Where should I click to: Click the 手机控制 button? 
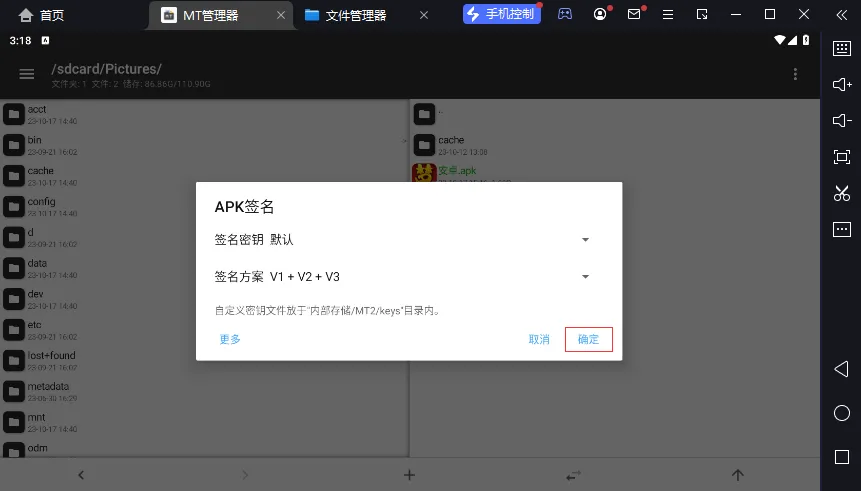[x=502, y=14]
